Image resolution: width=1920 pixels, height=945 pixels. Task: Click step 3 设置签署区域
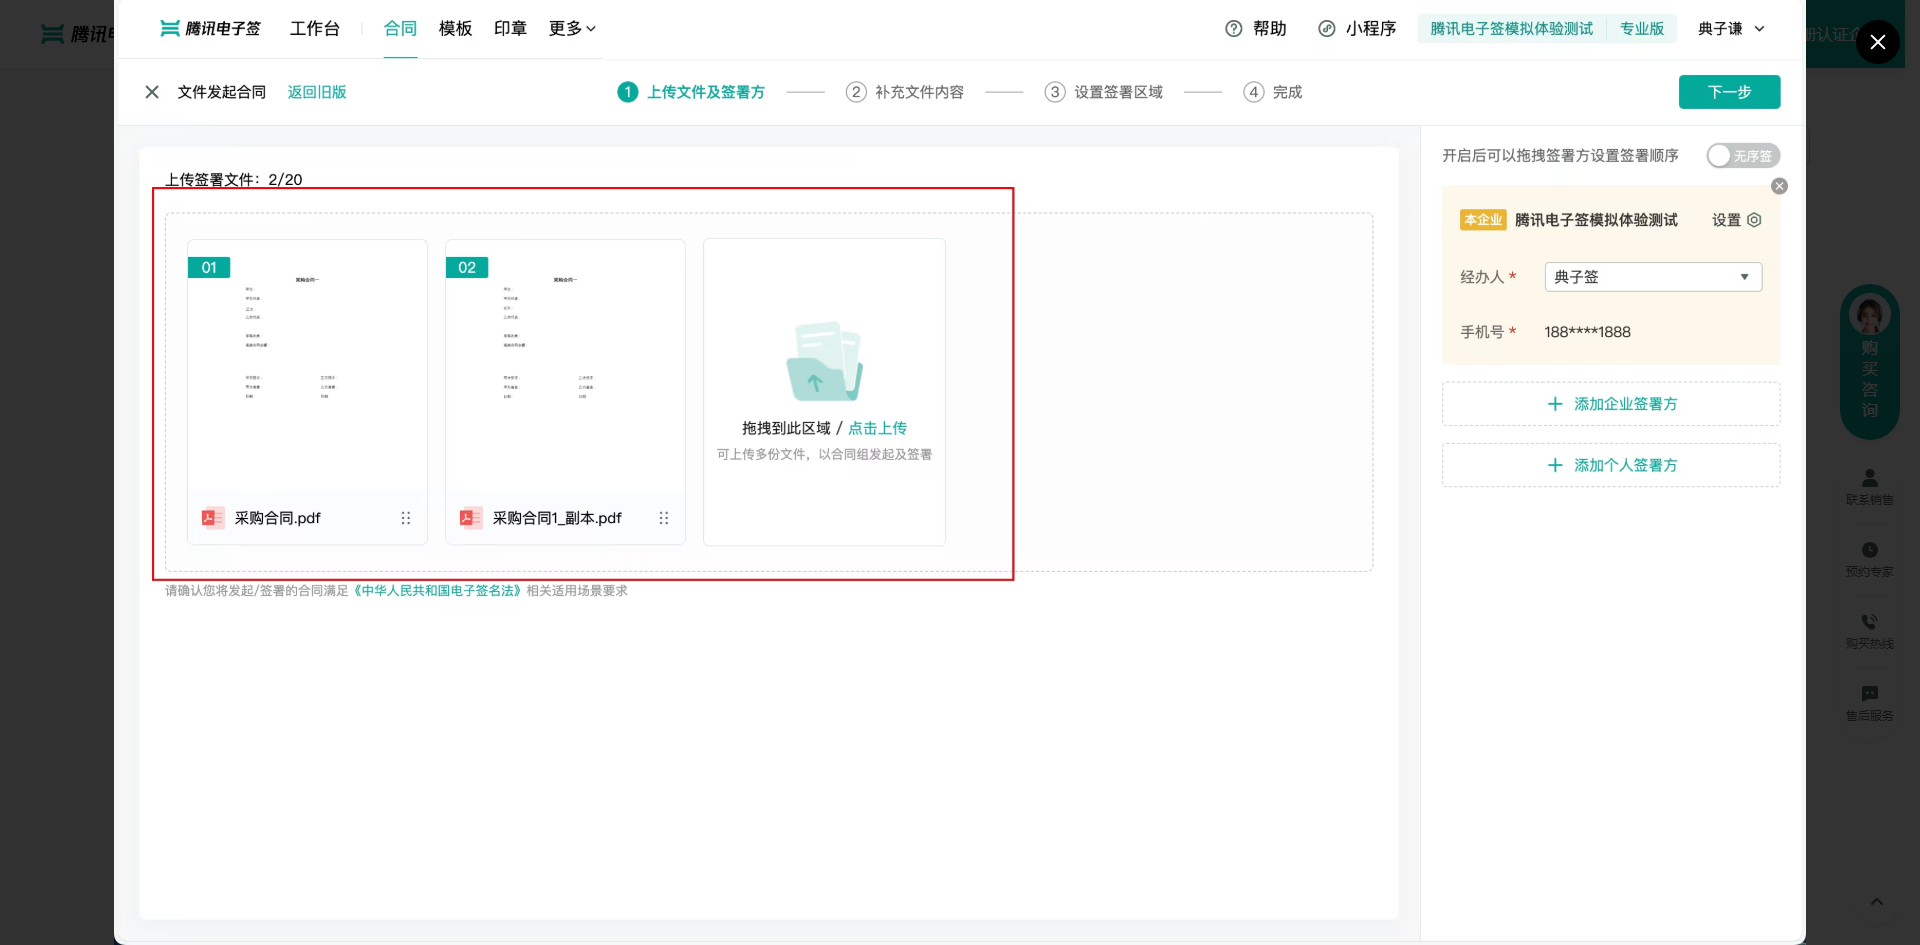[x=1104, y=92]
